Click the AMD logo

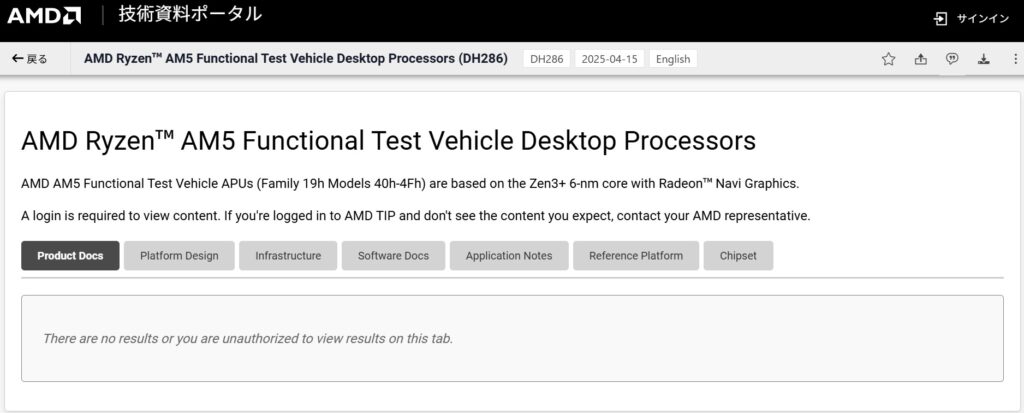click(x=45, y=16)
